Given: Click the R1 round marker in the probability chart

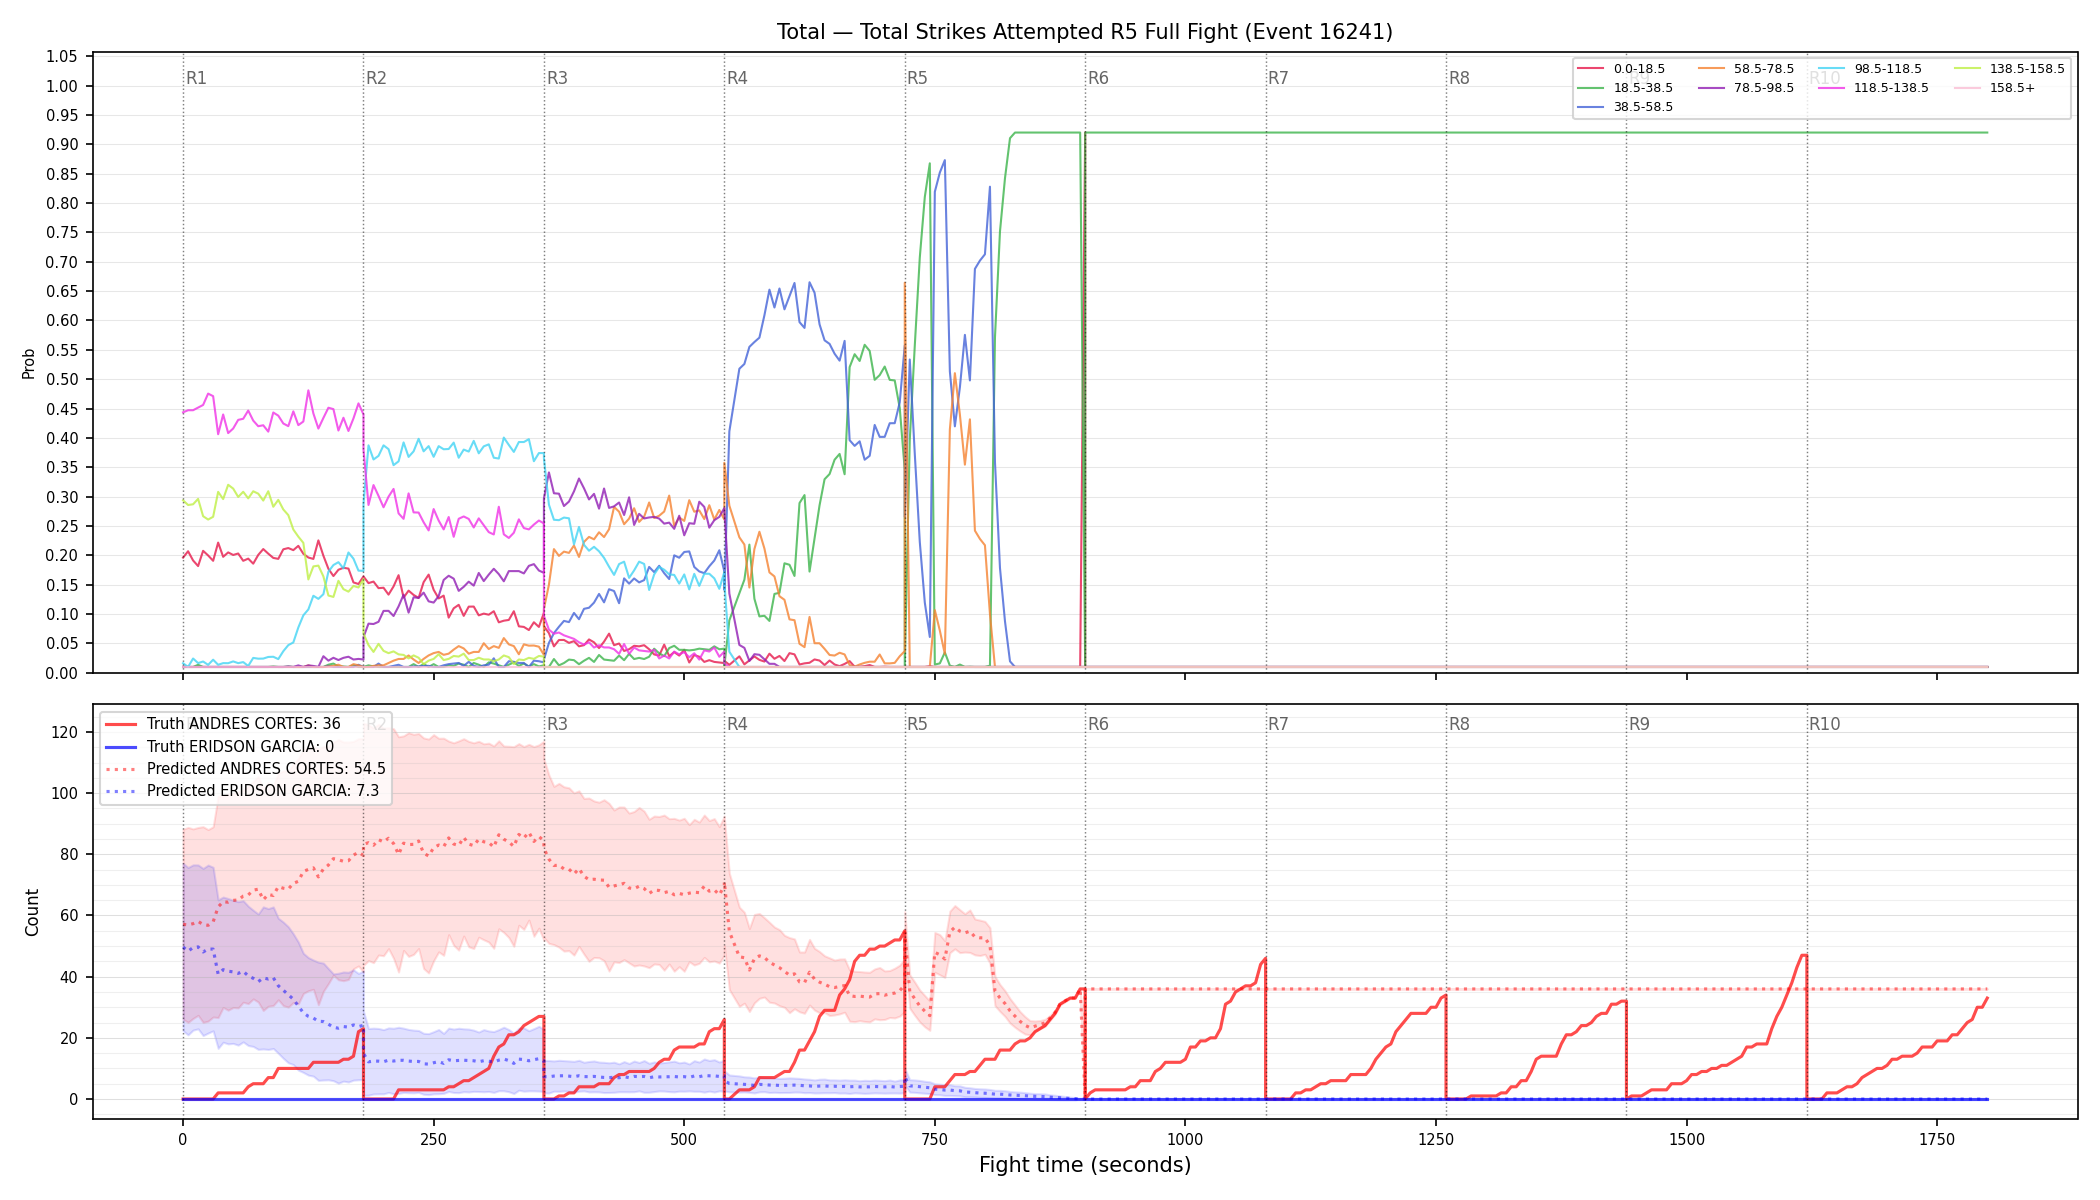Looking at the screenshot, I should [196, 78].
